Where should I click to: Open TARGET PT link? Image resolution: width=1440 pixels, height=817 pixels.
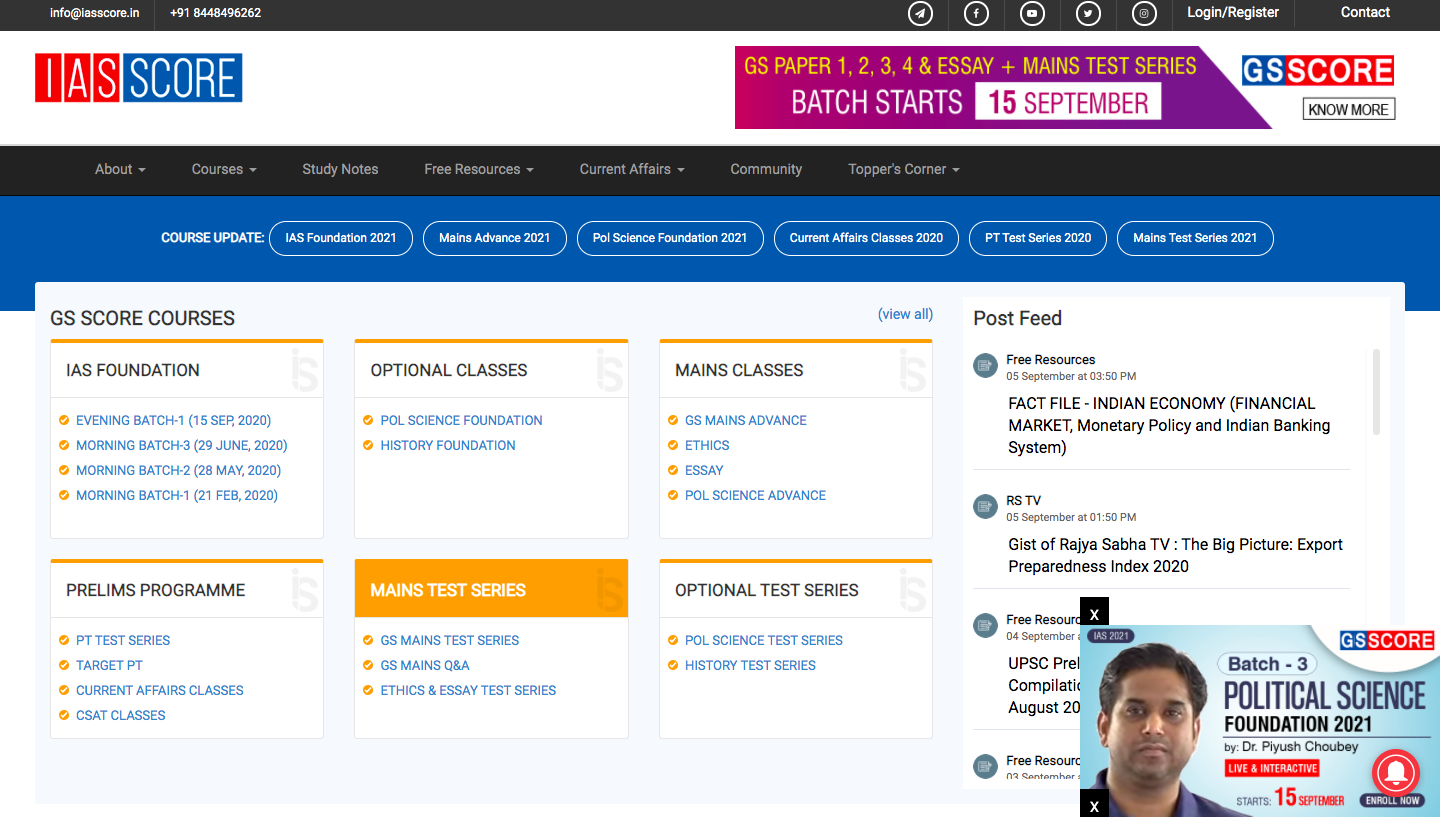tap(109, 665)
